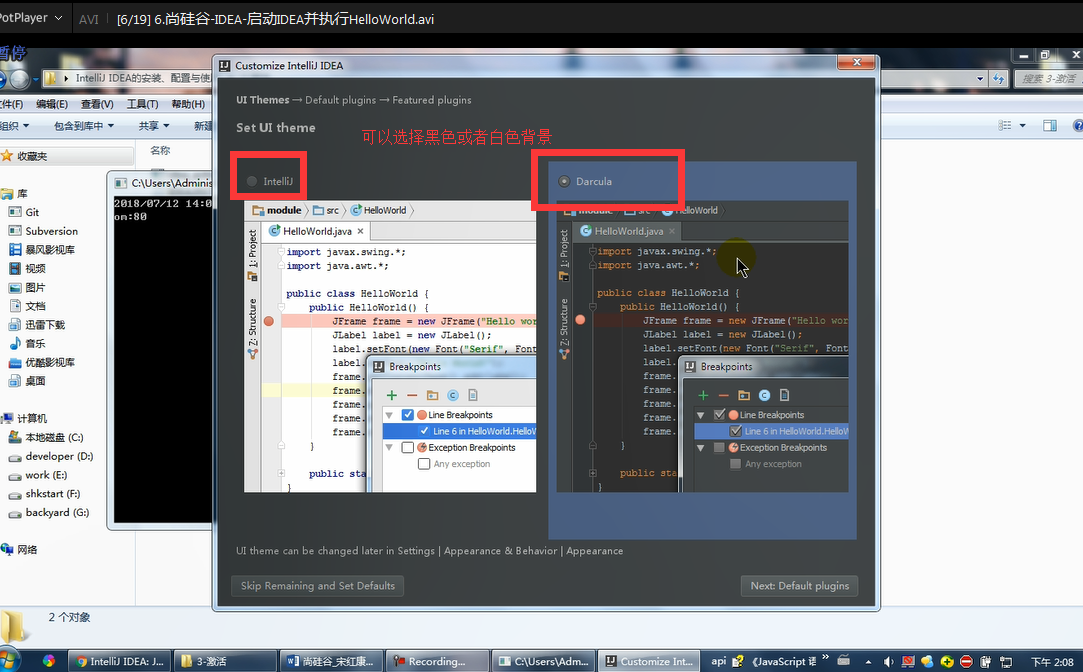The height and width of the screenshot is (672, 1083).
Task: Click the Default plugins breadcrumb step
Action: click(x=341, y=100)
